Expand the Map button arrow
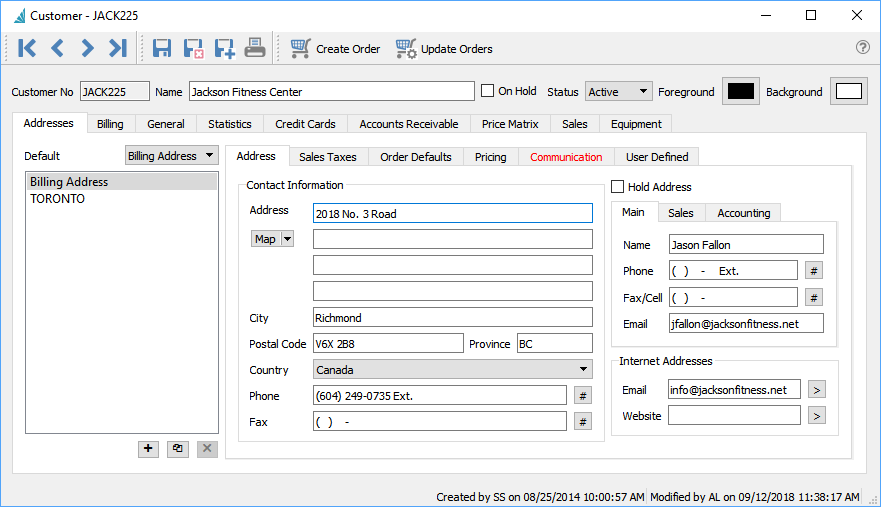 pos(288,239)
